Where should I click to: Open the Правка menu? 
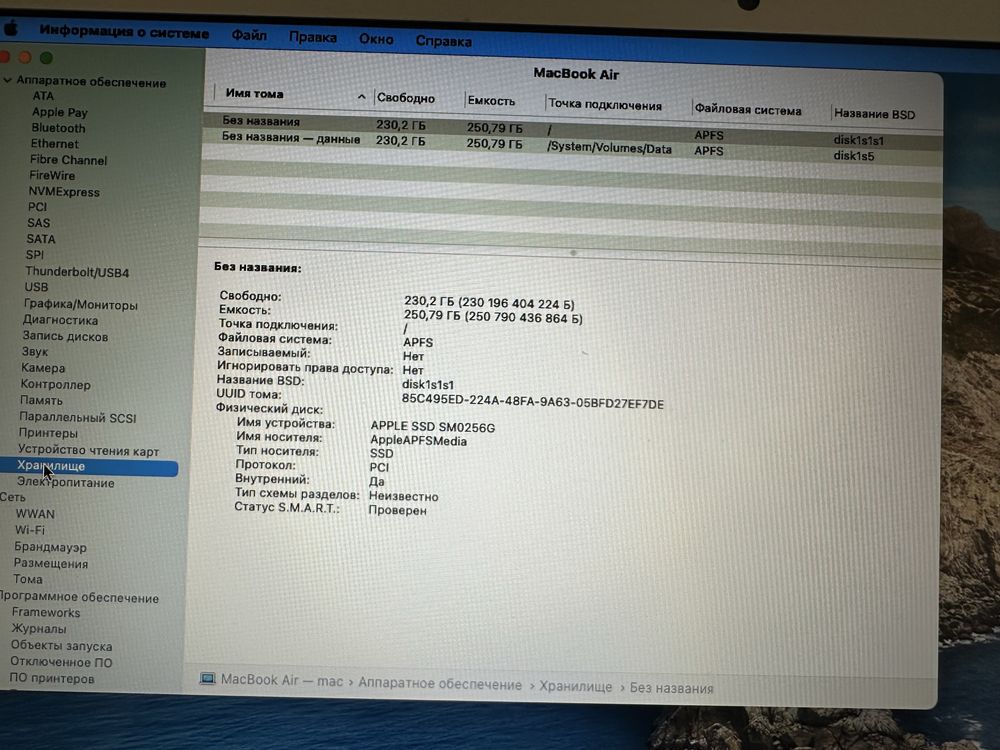312,37
